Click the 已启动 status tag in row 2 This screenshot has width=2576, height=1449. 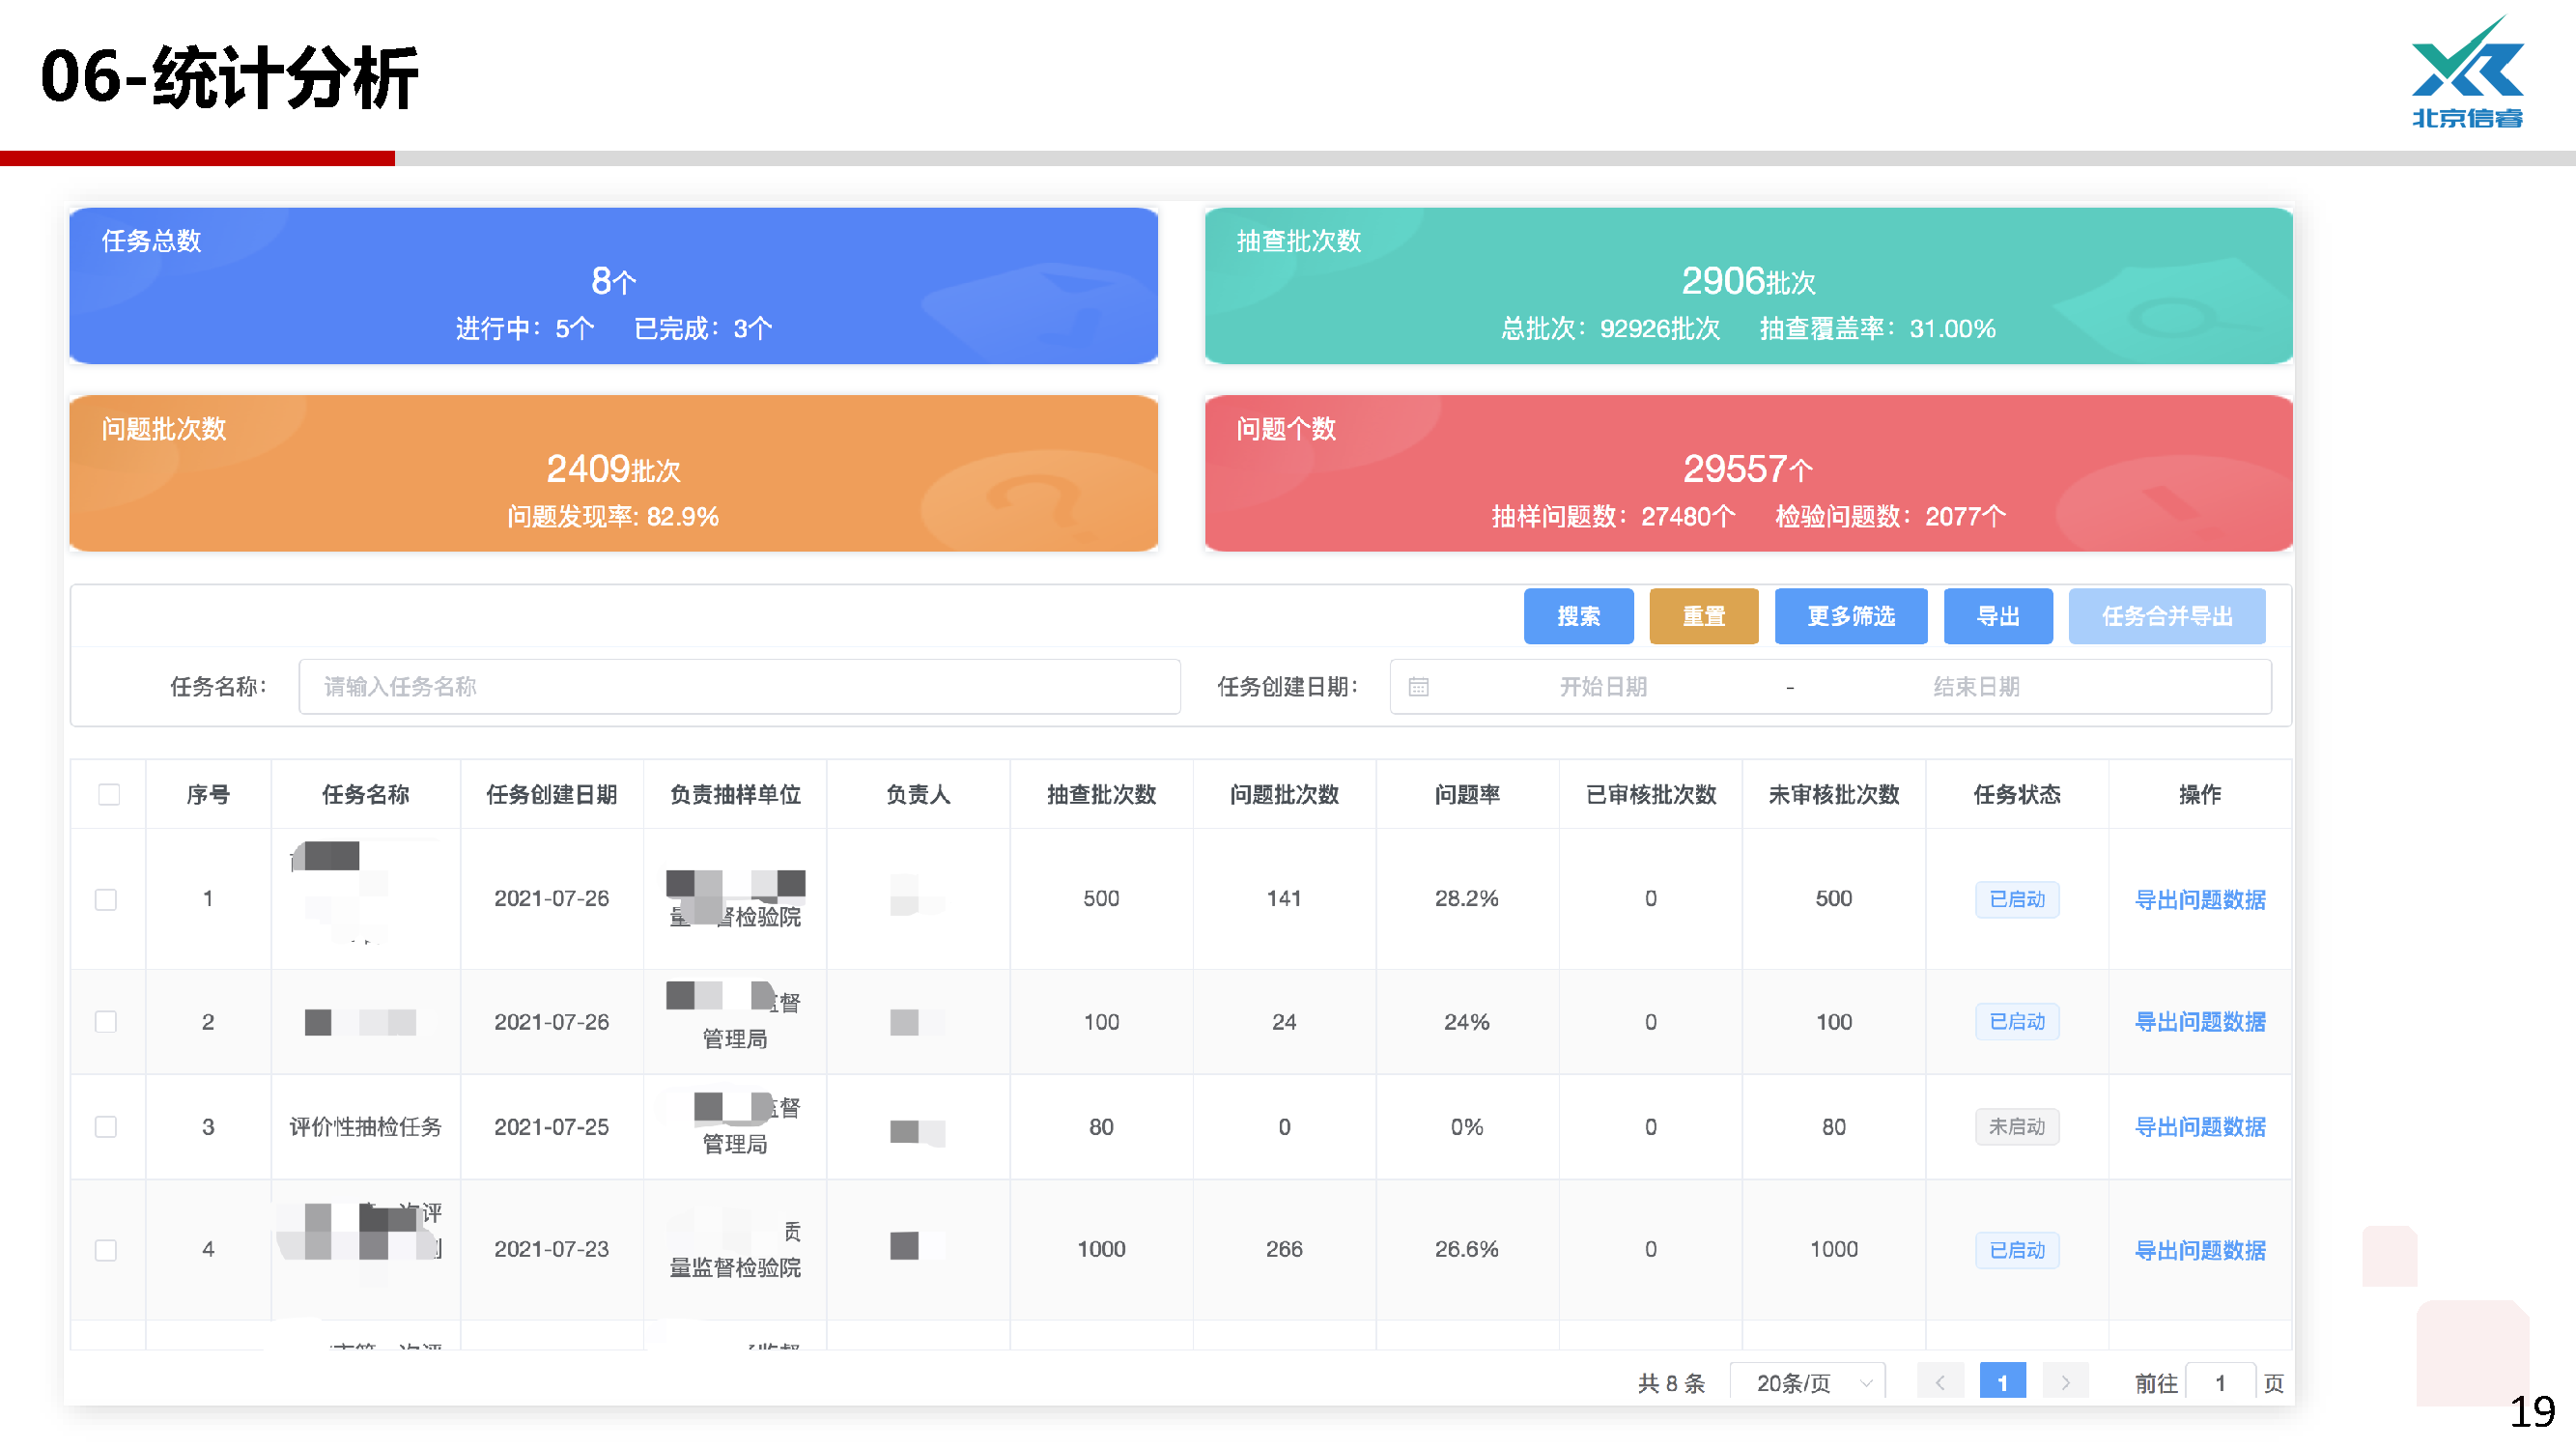(2016, 1022)
